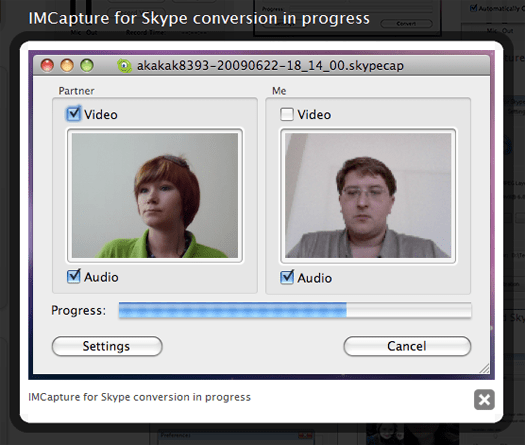Cancel the conversion
Screen dimensions: 525x445
pyautogui.click(x=407, y=346)
